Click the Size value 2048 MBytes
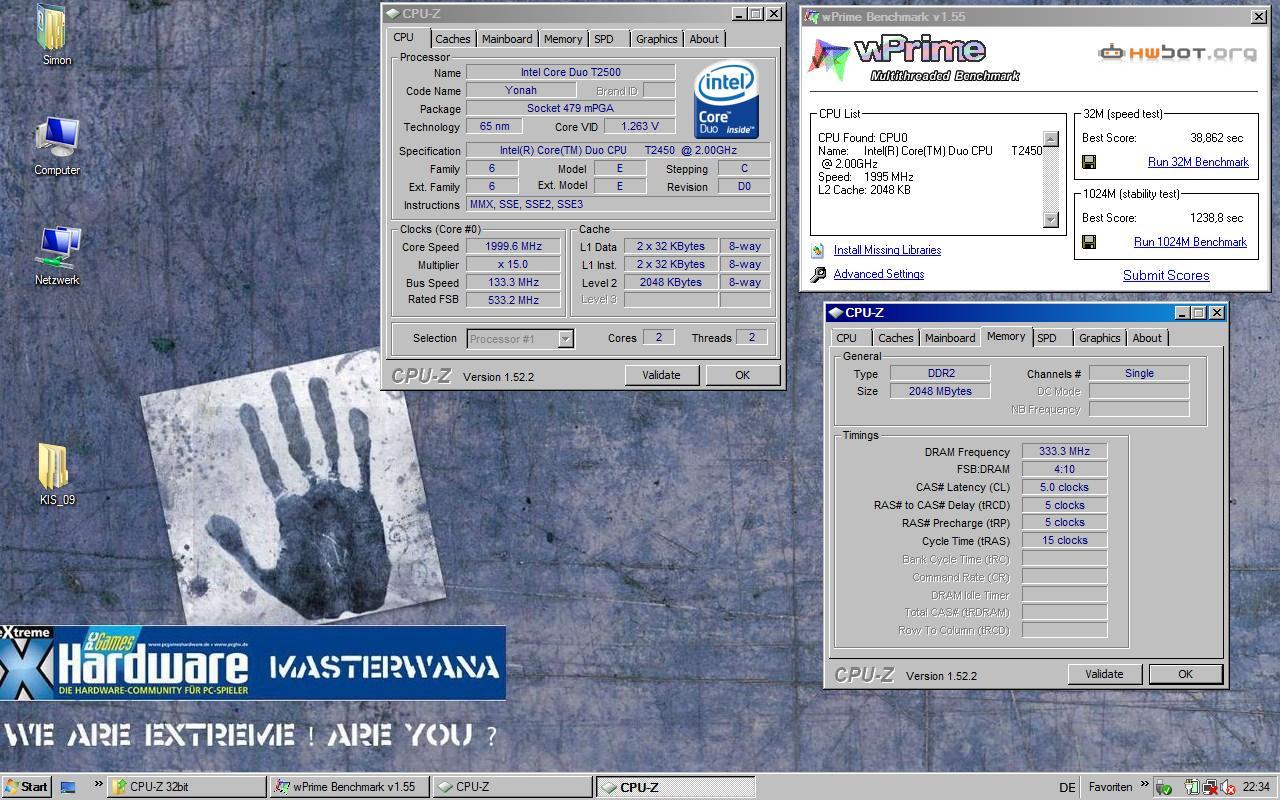This screenshot has height=800, width=1280. point(940,392)
